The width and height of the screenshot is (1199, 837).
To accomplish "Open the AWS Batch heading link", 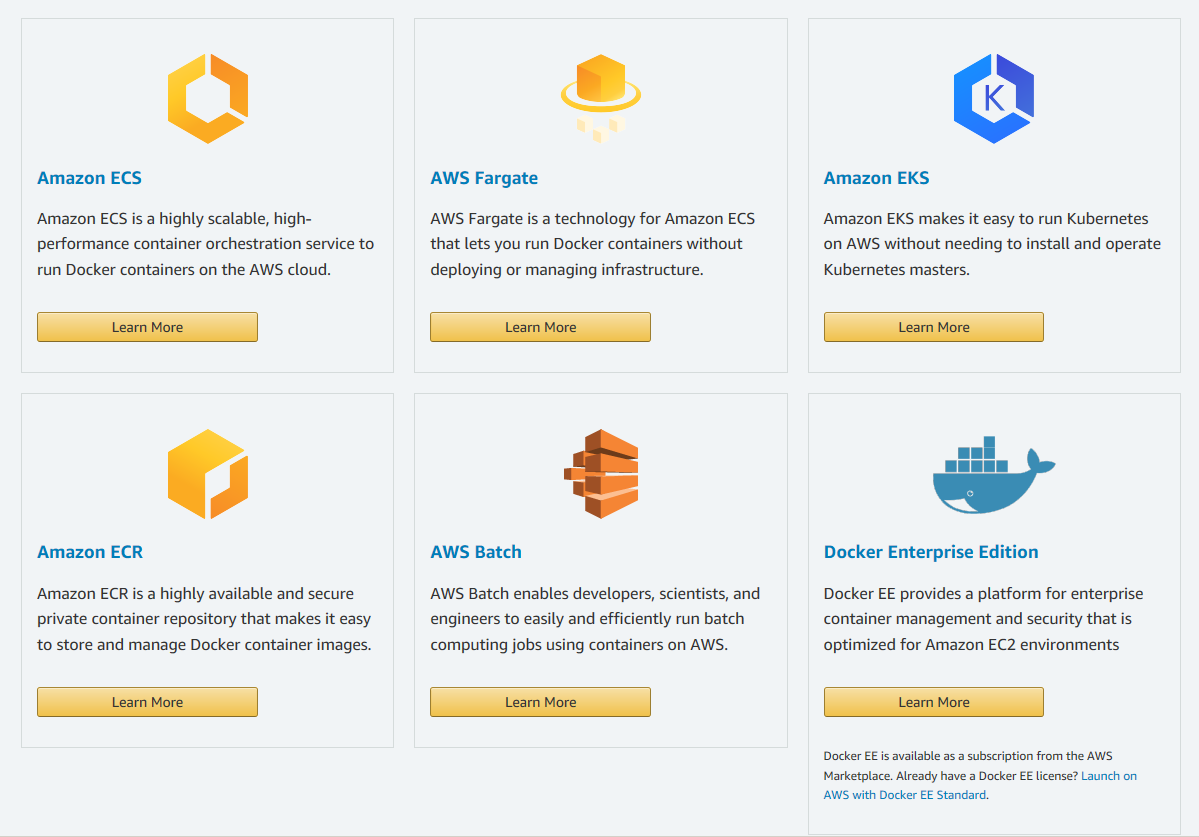I will point(476,552).
